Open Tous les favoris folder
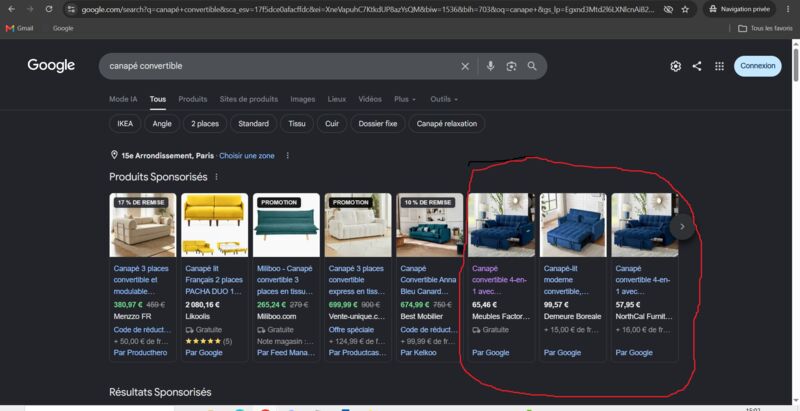 [x=765, y=29]
